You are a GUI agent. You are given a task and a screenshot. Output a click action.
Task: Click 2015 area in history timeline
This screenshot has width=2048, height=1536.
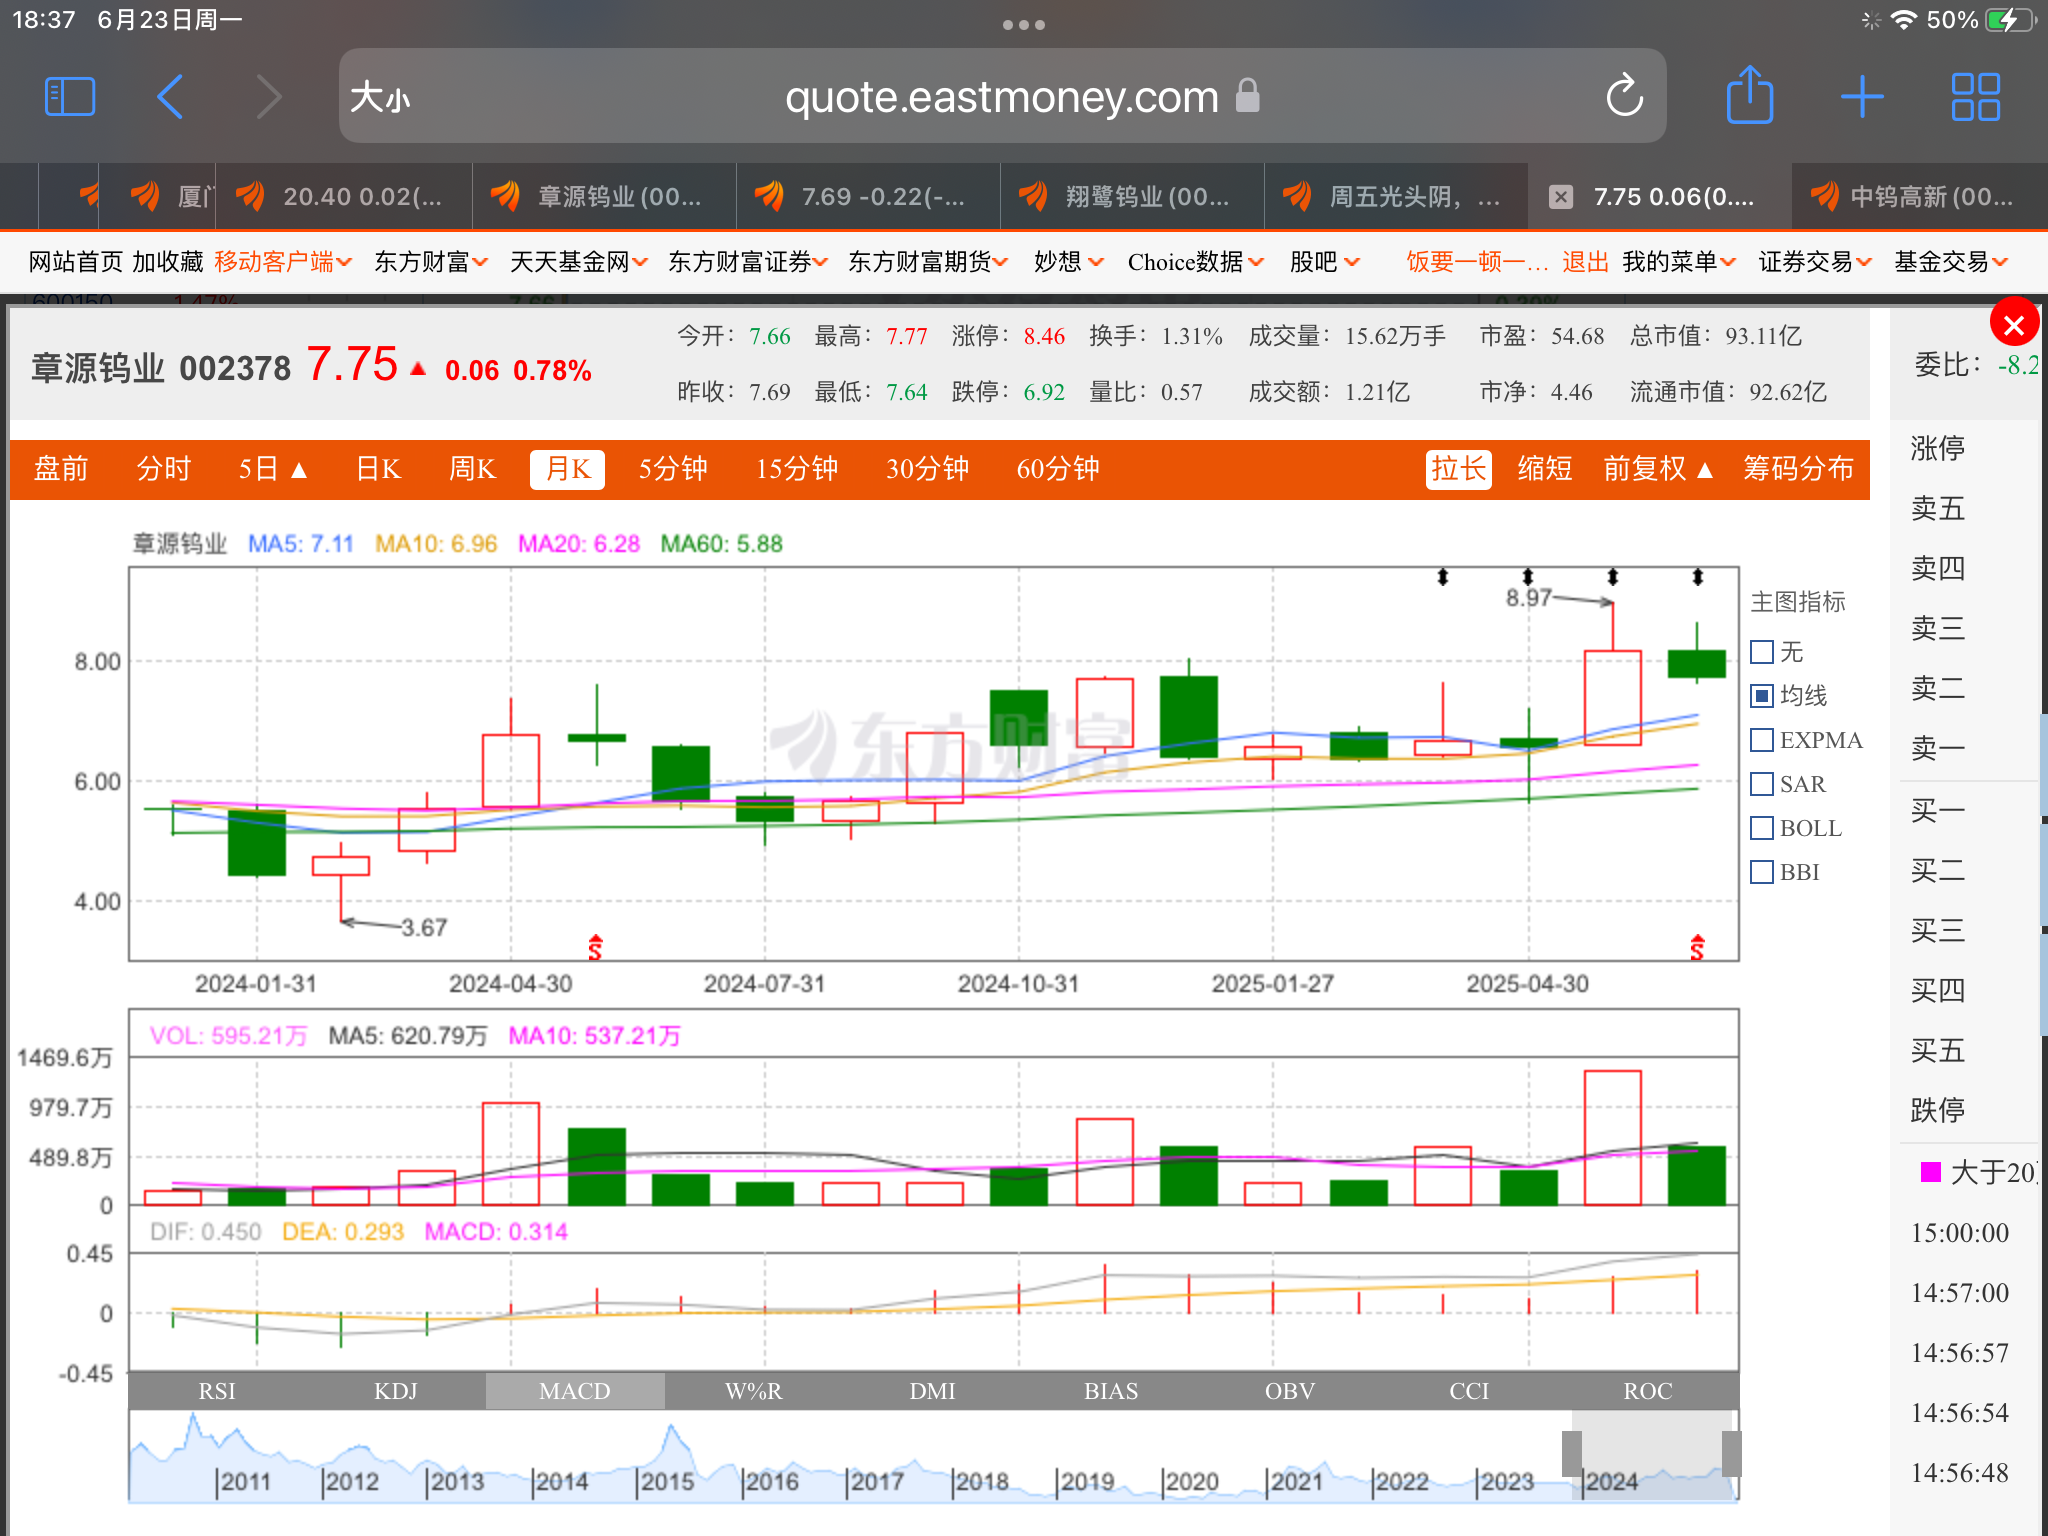[x=667, y=1481]
